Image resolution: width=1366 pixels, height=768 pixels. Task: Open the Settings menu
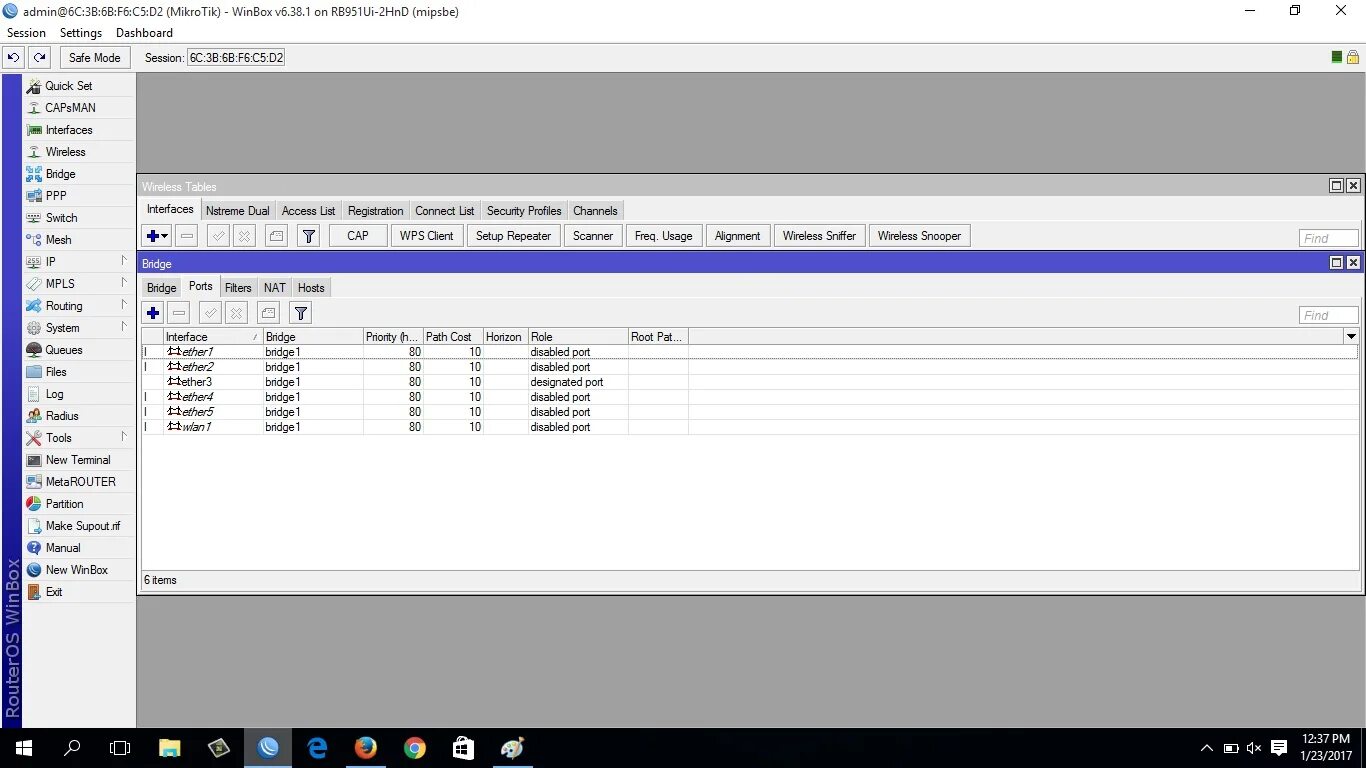[x=81, y=33]
